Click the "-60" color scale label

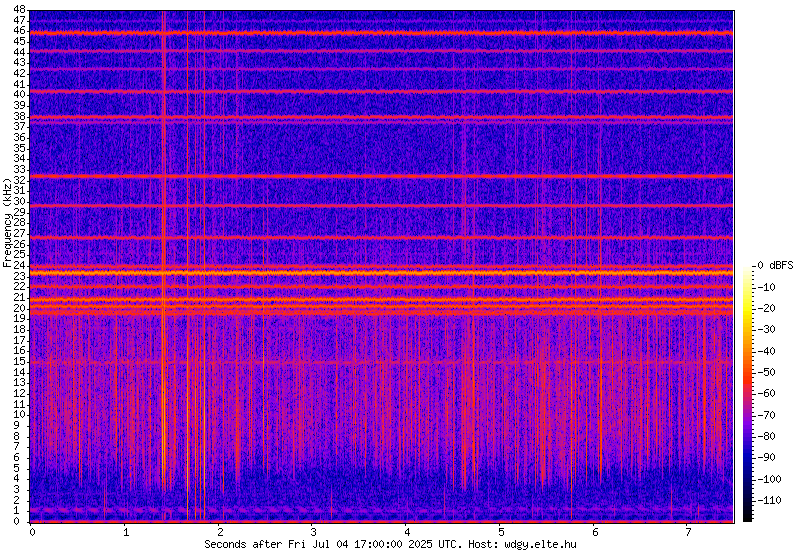point(766,393)
